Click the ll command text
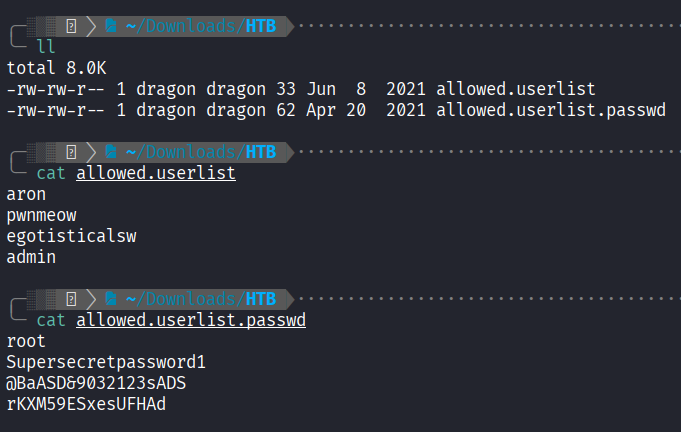Viewport: 681px width, 432px height. [x=45, y=47]
